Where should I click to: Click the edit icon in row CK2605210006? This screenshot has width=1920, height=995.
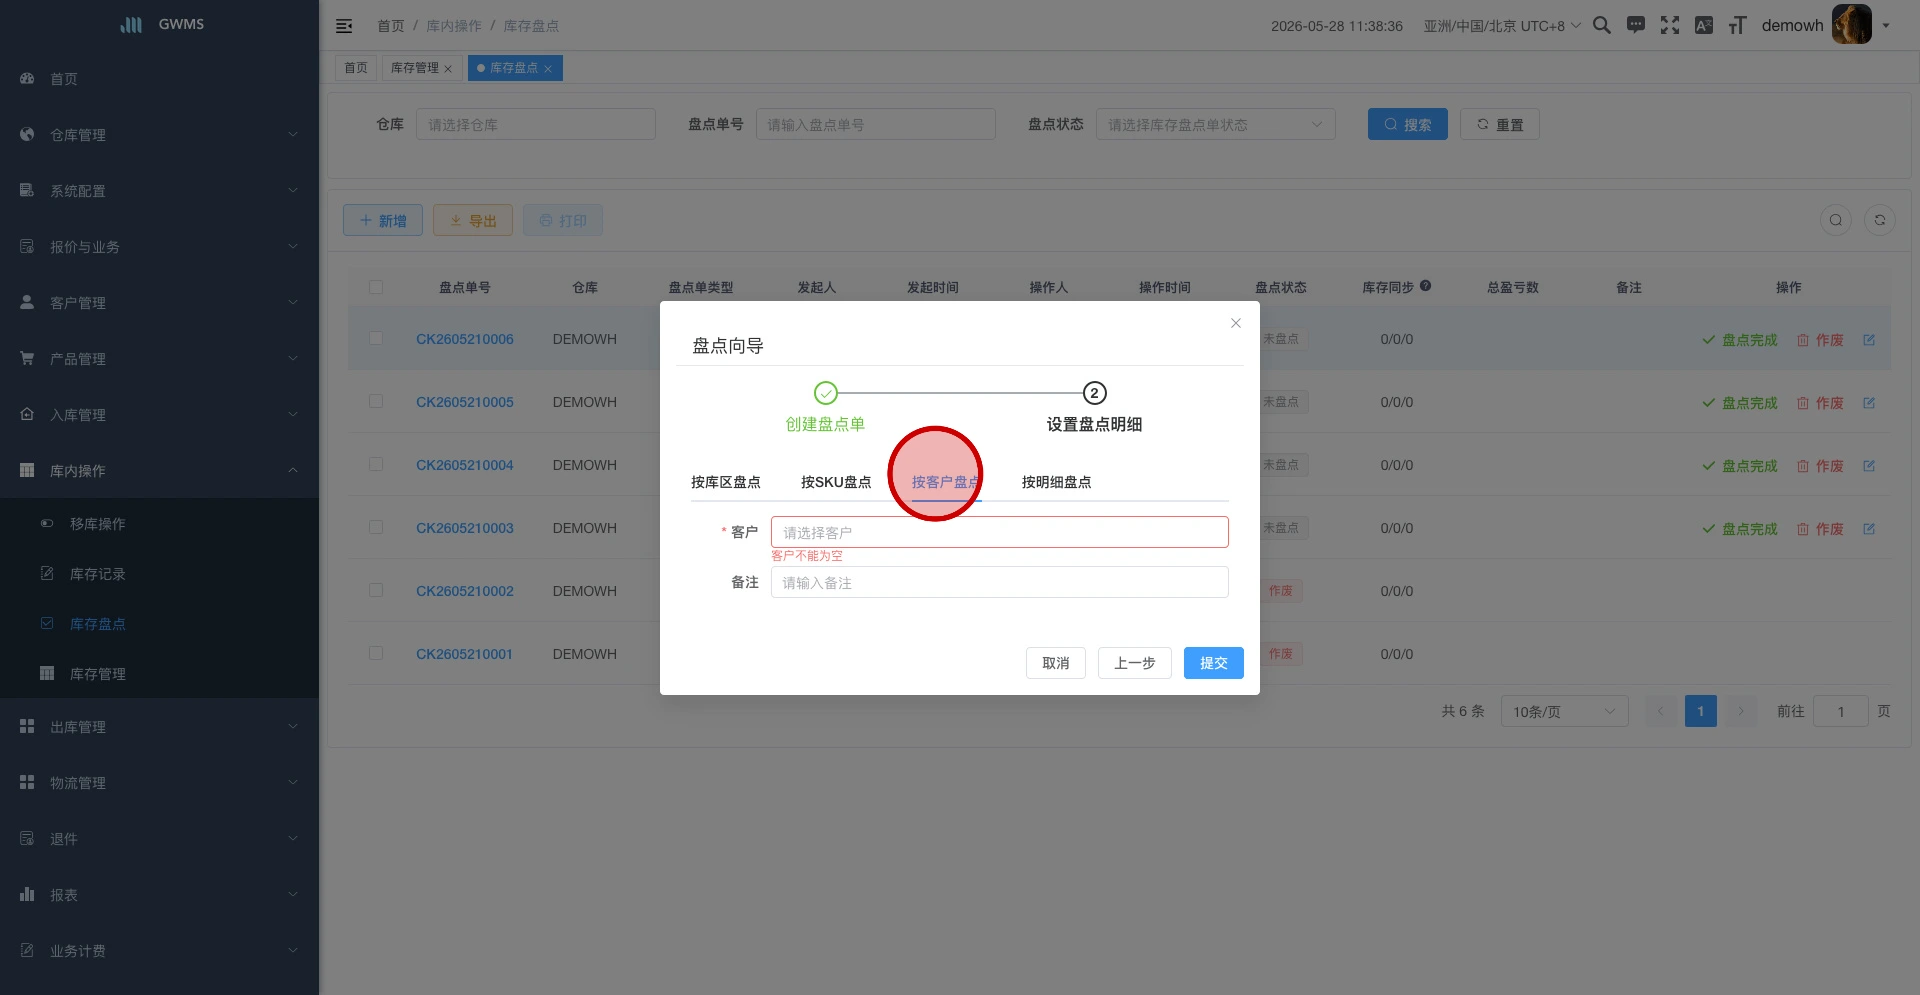pos(1869,340)
